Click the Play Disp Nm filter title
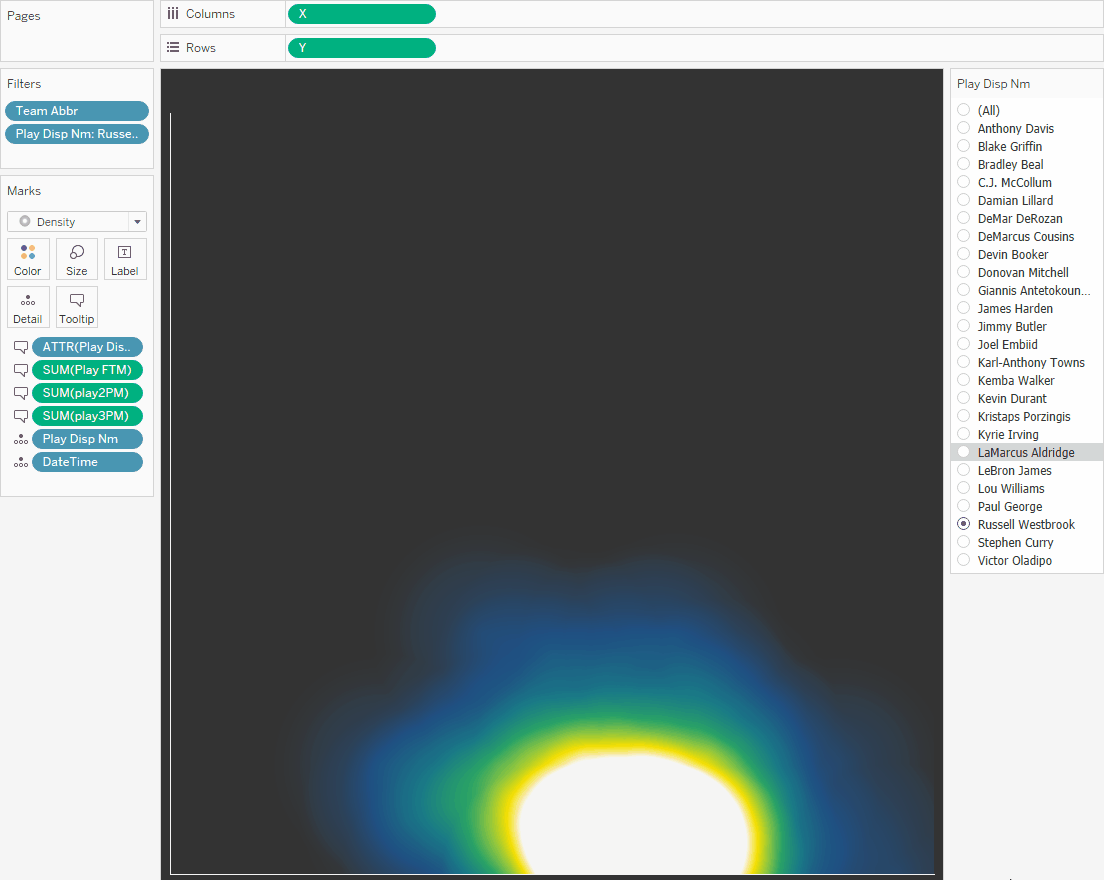The height and width of the screenshot is (880, 1104). tap(993, 84)
